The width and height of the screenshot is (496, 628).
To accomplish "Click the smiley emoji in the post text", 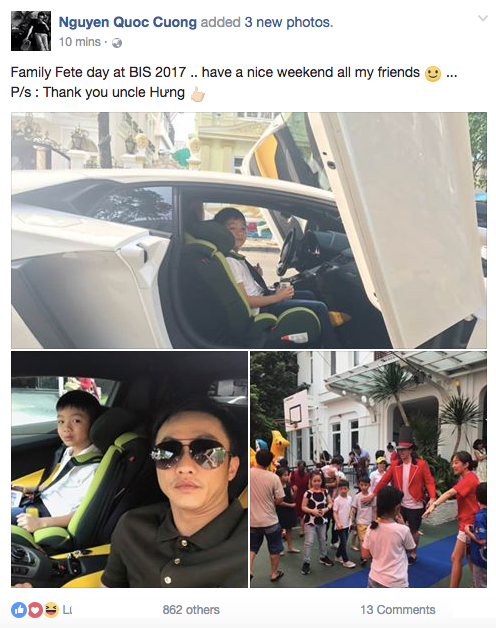I will 433,73.
